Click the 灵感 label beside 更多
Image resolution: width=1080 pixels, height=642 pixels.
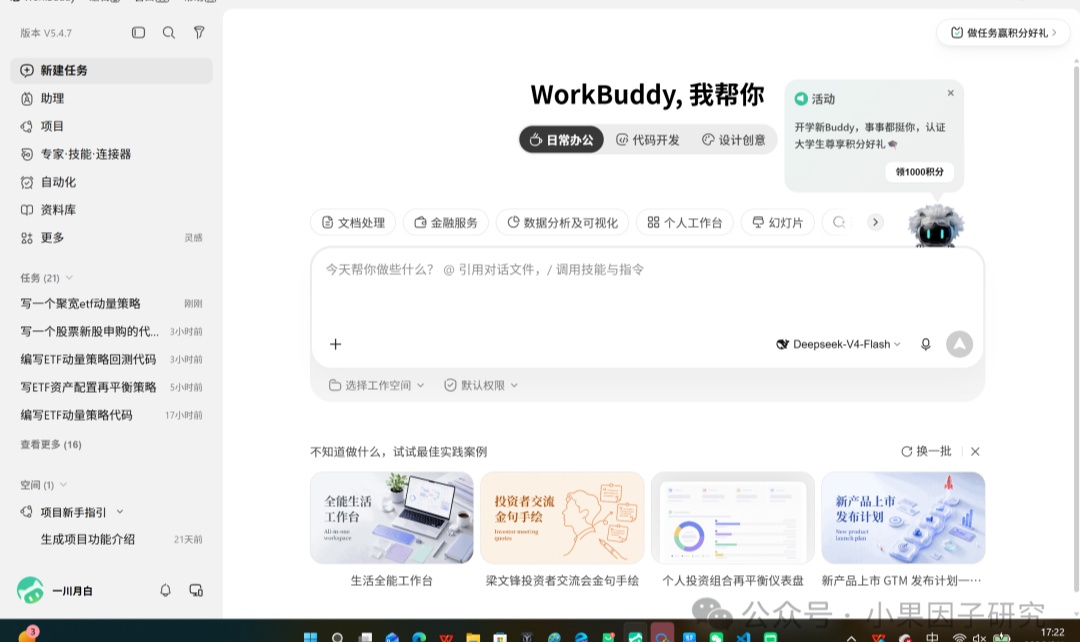pyautogui.click(x=194, y=238)
